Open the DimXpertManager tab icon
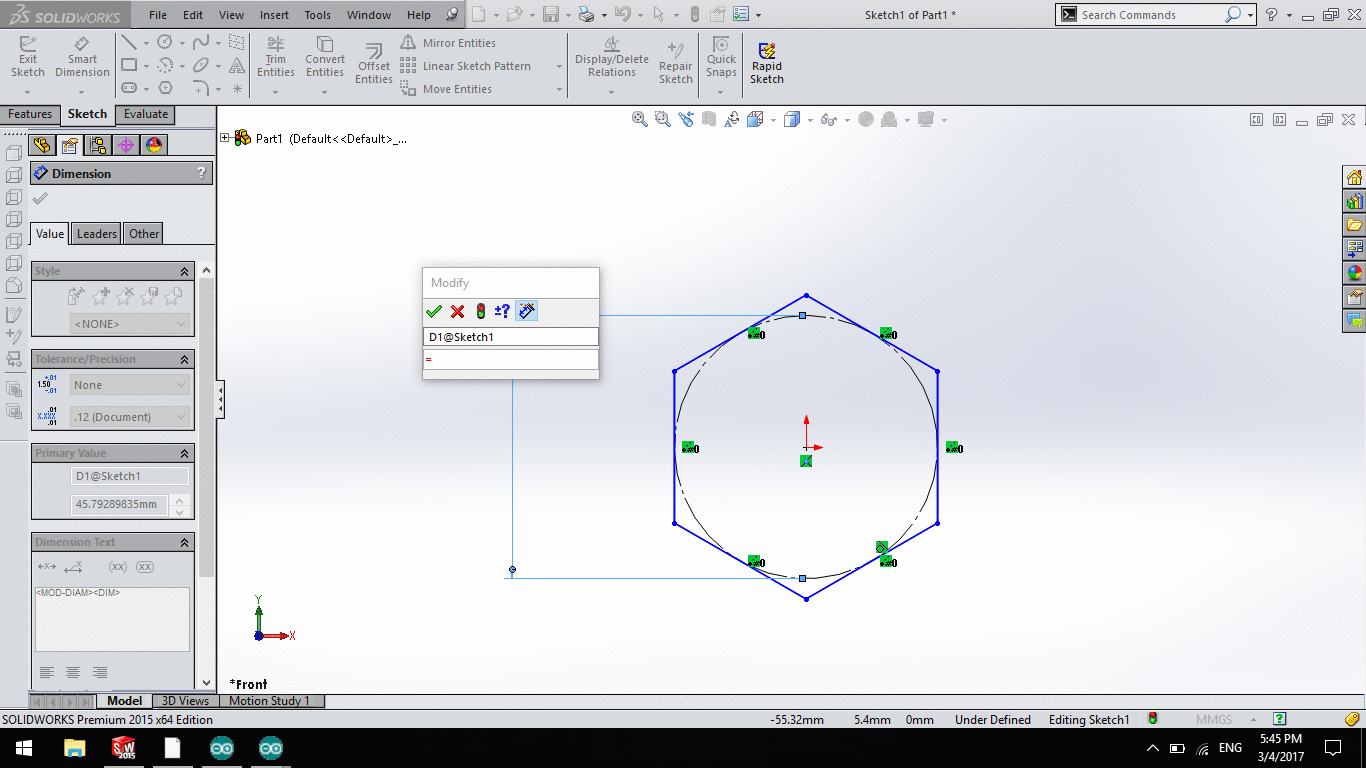 pyautogui.click(x=126, y=145)
